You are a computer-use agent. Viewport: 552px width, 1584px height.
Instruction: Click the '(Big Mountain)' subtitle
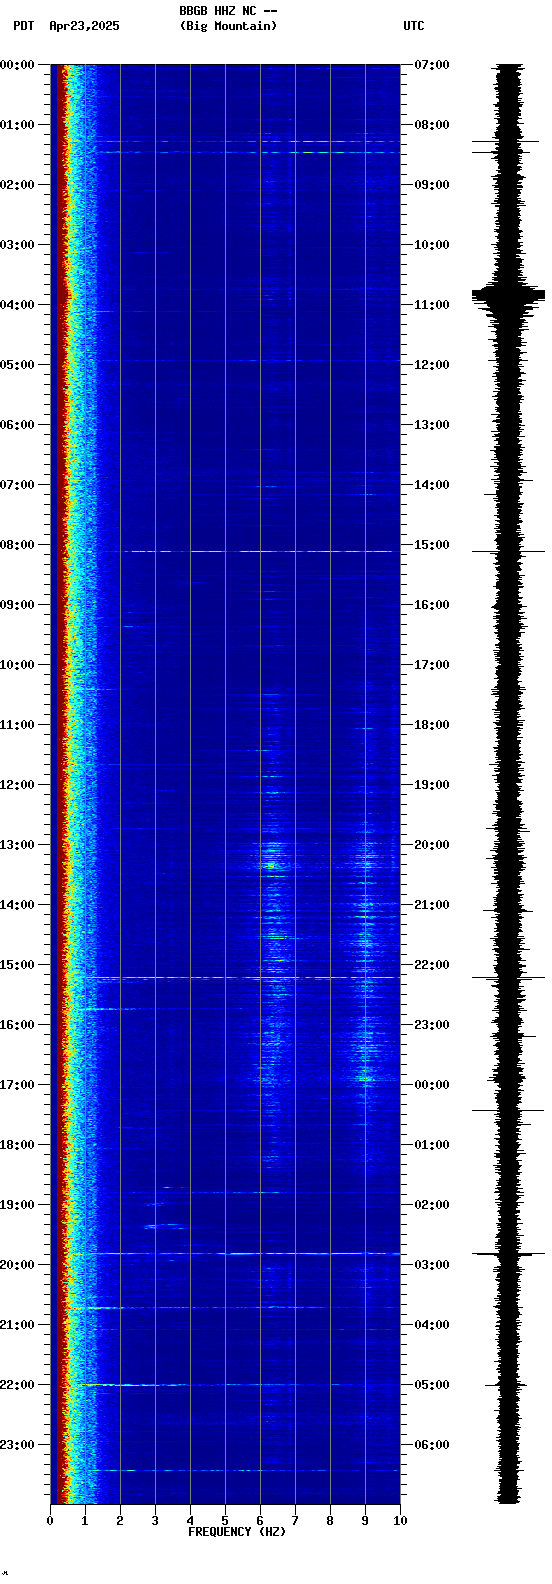[228, 26]
